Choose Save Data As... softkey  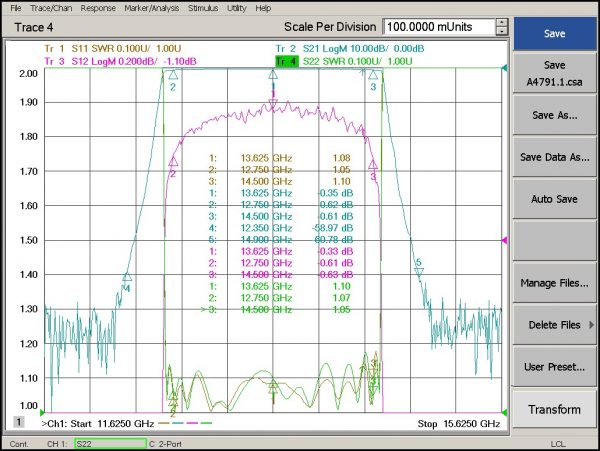point(554,157)
